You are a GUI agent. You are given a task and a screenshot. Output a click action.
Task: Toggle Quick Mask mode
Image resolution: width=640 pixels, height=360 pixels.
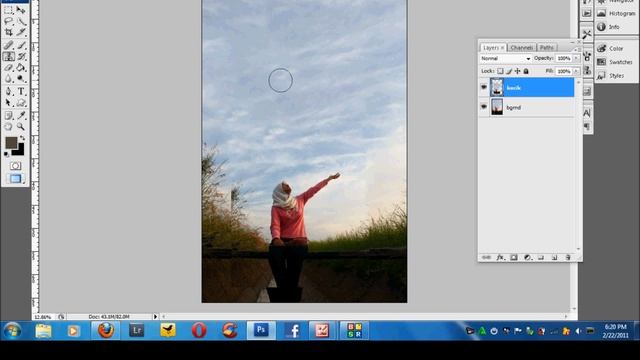[x=16, y=166]
